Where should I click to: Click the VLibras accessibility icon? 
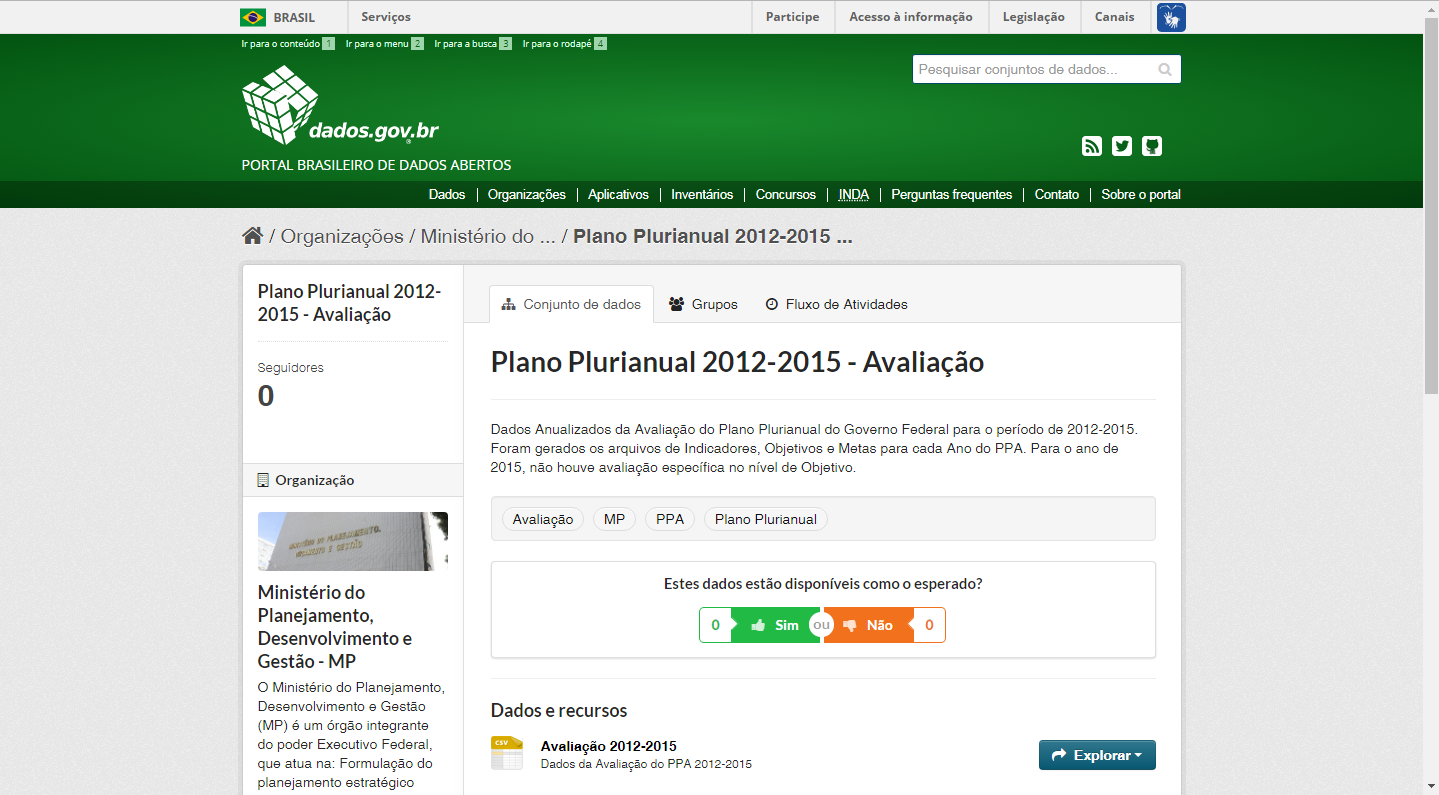point(1171,17)
